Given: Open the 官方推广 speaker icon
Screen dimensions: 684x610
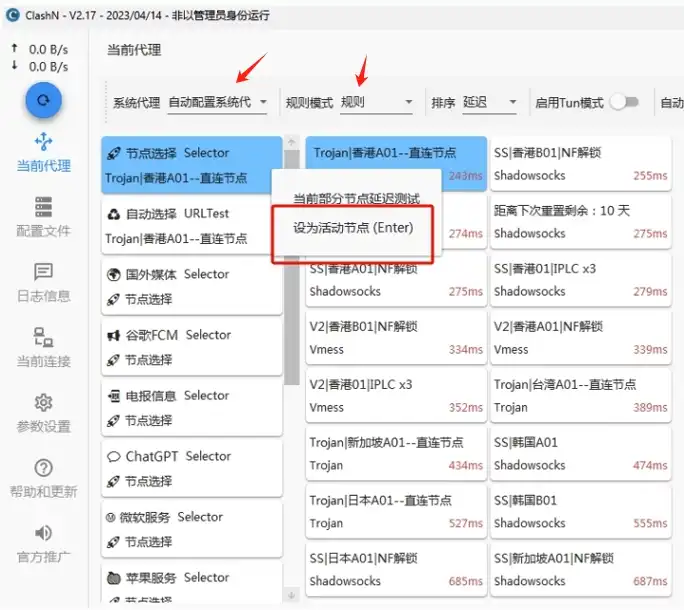Looking at the screenshot, I should coord(44,533).
